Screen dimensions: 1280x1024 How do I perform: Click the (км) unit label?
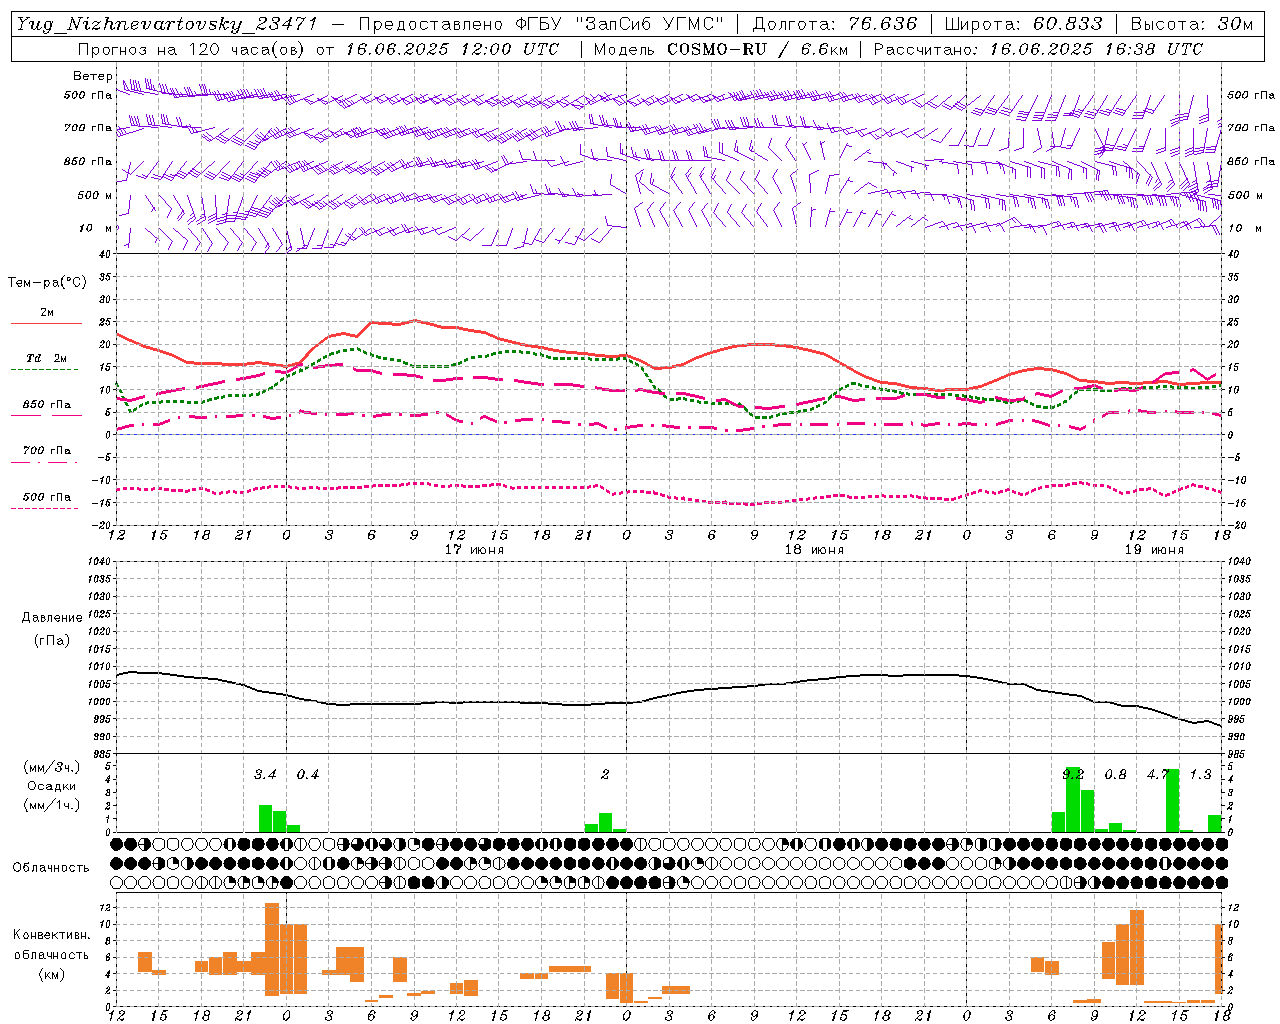(x=51, y=973)
